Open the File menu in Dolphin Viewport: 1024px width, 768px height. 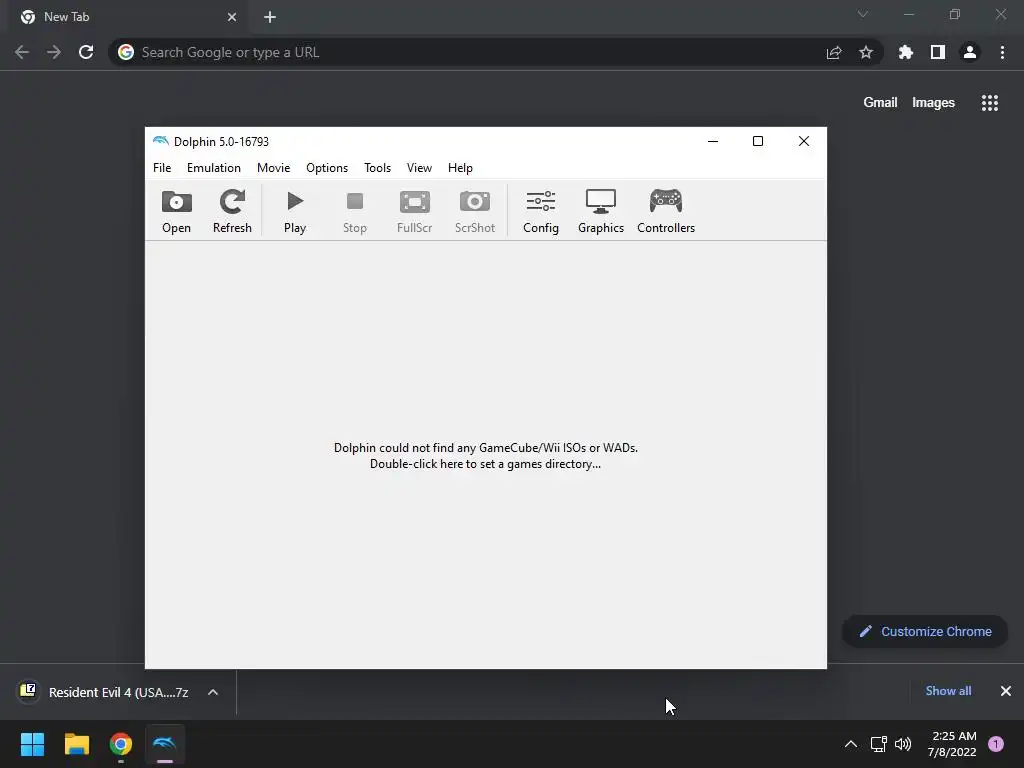[162, 168]
